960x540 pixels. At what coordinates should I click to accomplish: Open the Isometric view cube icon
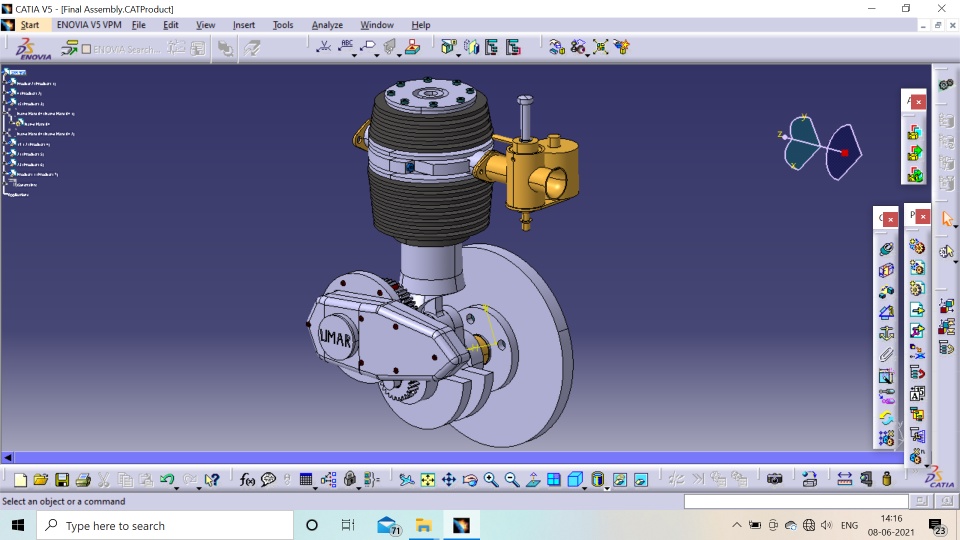pos(575,479)
